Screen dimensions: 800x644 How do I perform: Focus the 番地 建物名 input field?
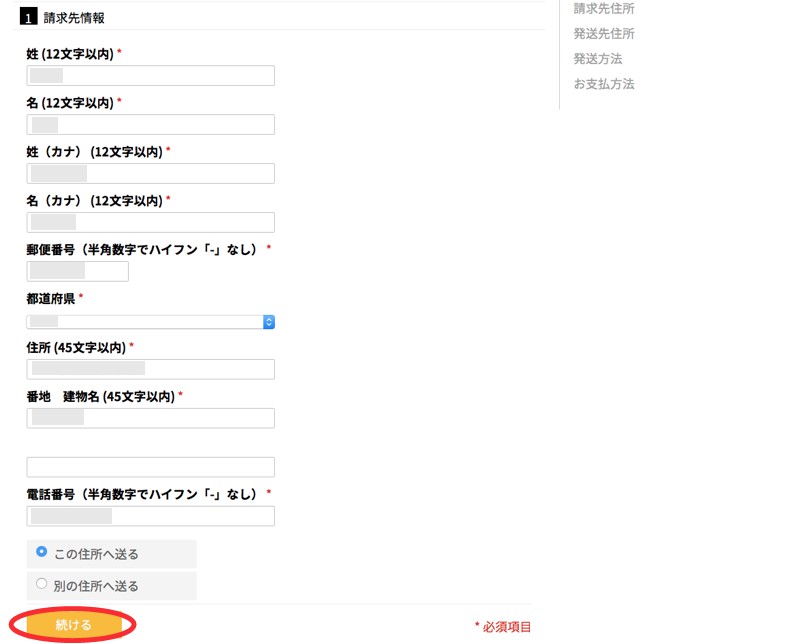coord(150,418)
